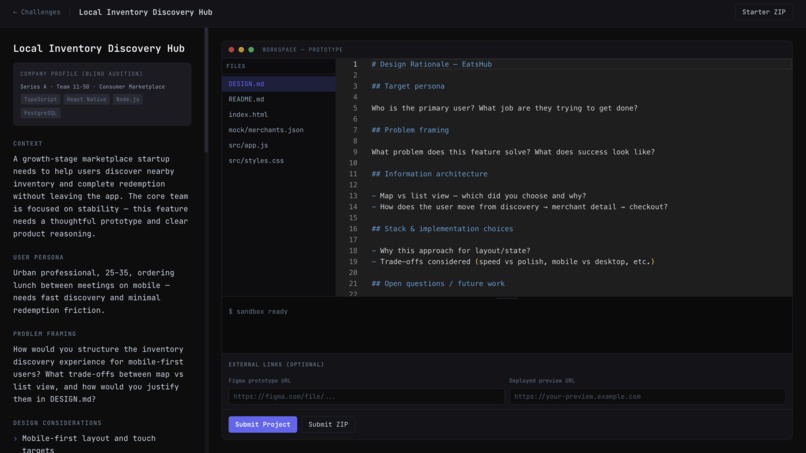
Task: Click the Node.js tag
Action: 127,99
